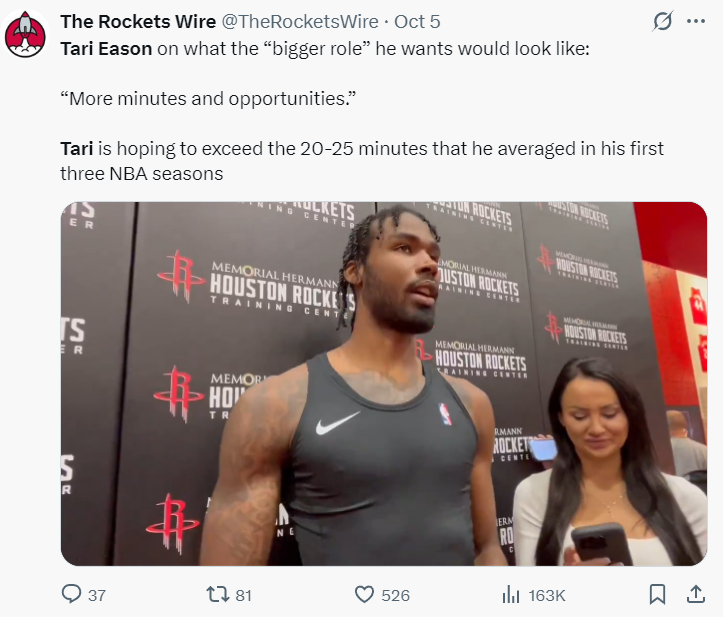
Task: Click the 163K views count
Action: tap(547, 595)
